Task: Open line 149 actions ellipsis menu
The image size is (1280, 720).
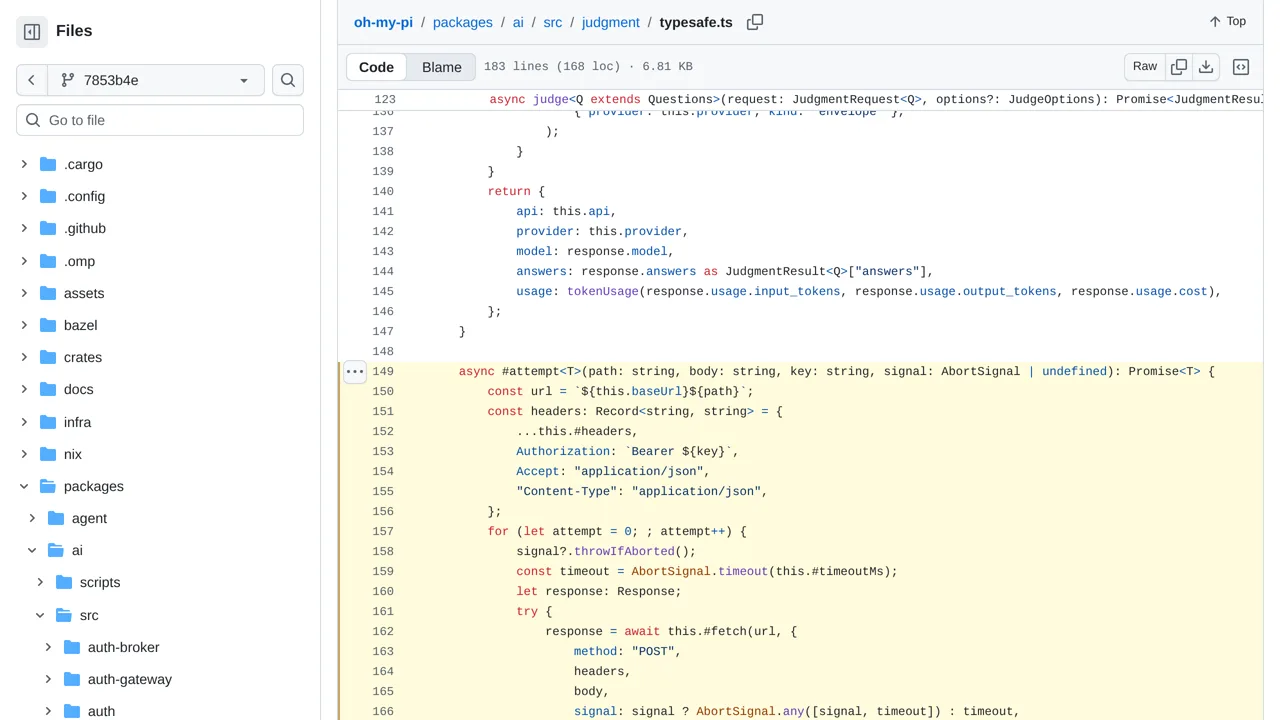Action: tap(355, 371)
